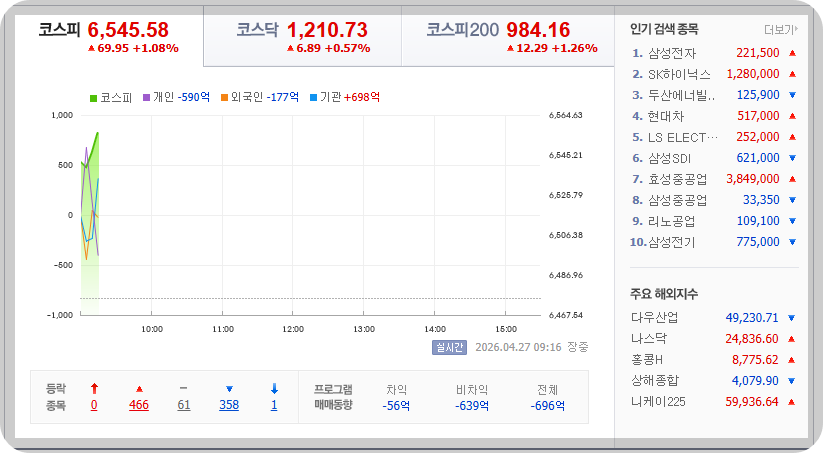Open 리노공업 stock entry

click(672, 221)
